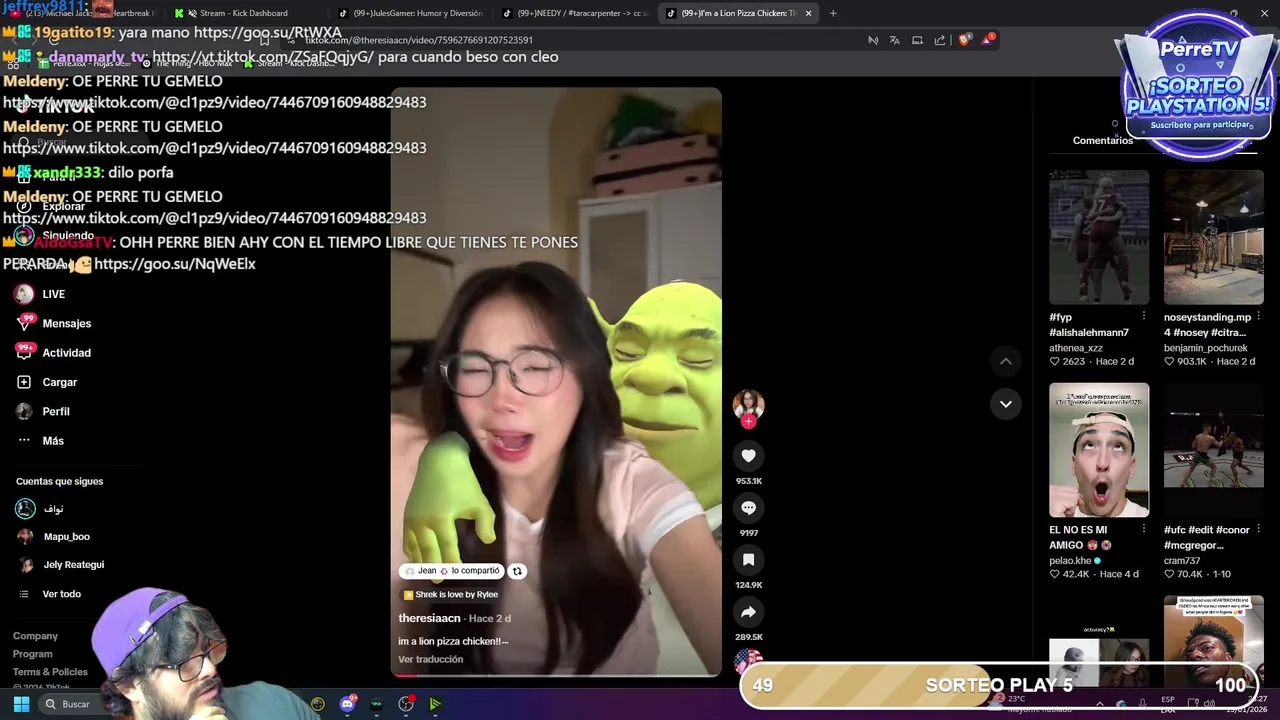Click the video progress bar

click(556, 675)
